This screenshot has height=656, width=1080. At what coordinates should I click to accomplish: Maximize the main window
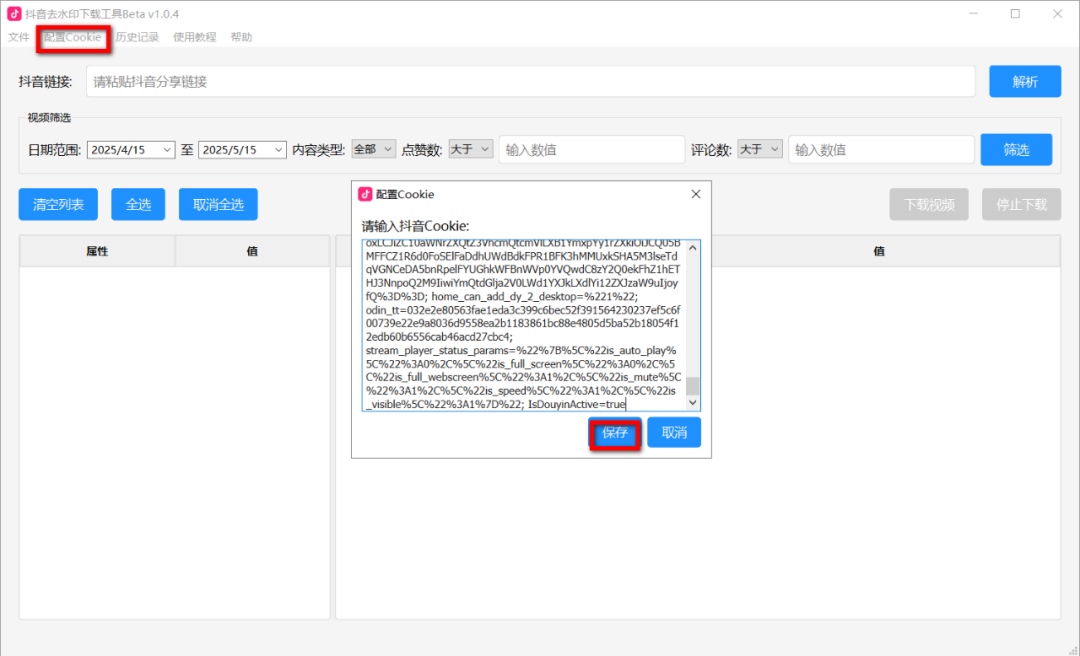click(x=1015, y=14)
